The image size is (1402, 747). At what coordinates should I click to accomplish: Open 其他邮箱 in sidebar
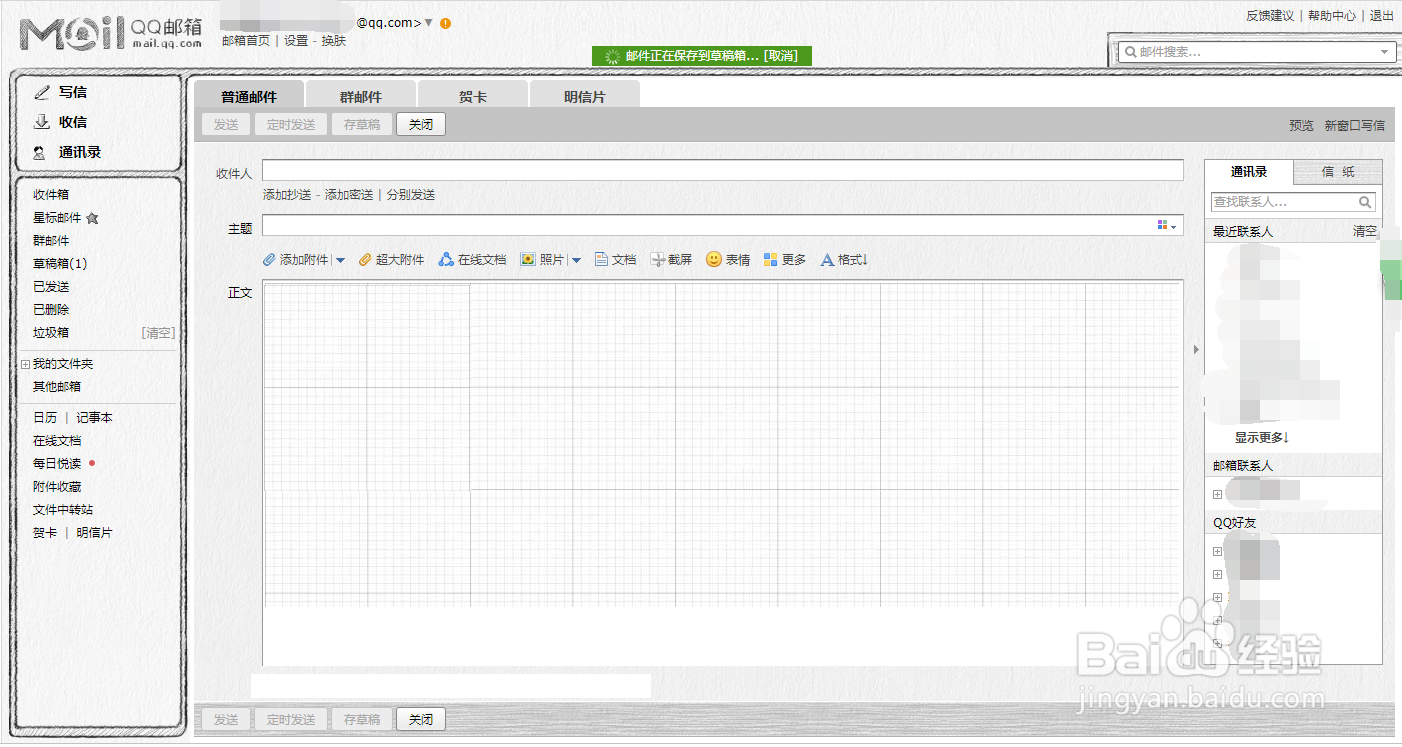(57, 387)
